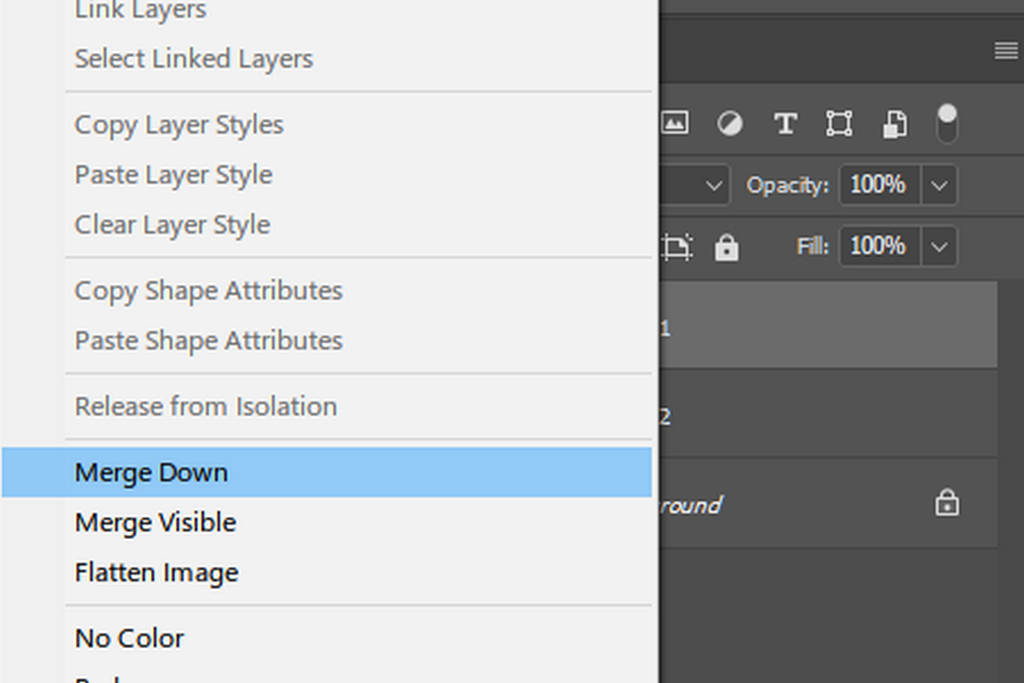Select Merge Visible in the menu
The width and height of the screenshot is (1024, 683).
click(156, 522)
